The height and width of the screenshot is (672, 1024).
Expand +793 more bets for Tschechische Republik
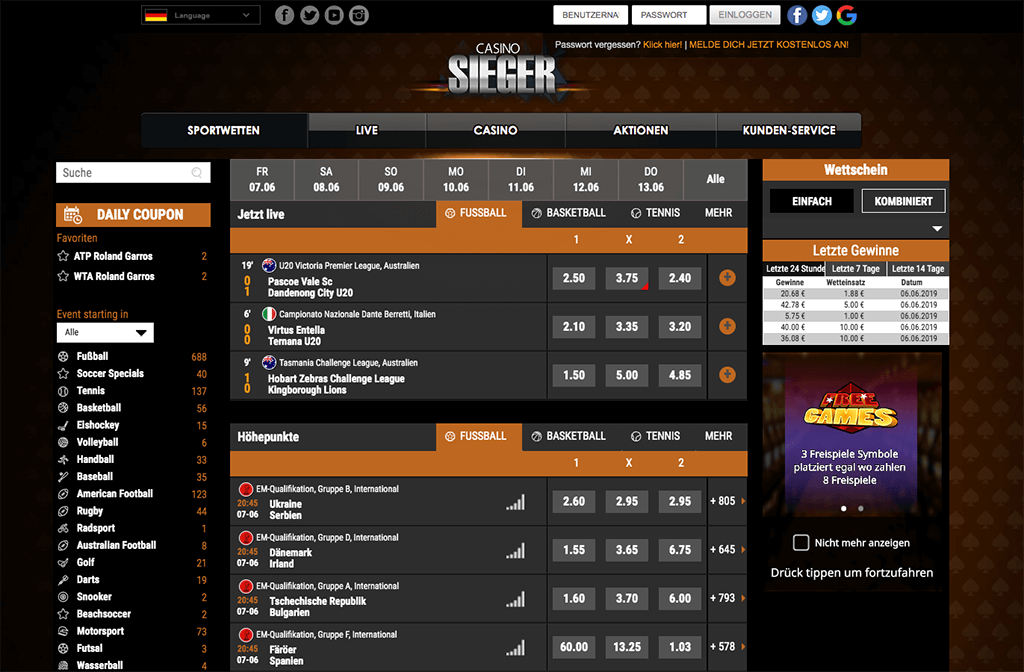tap(727, 598)
